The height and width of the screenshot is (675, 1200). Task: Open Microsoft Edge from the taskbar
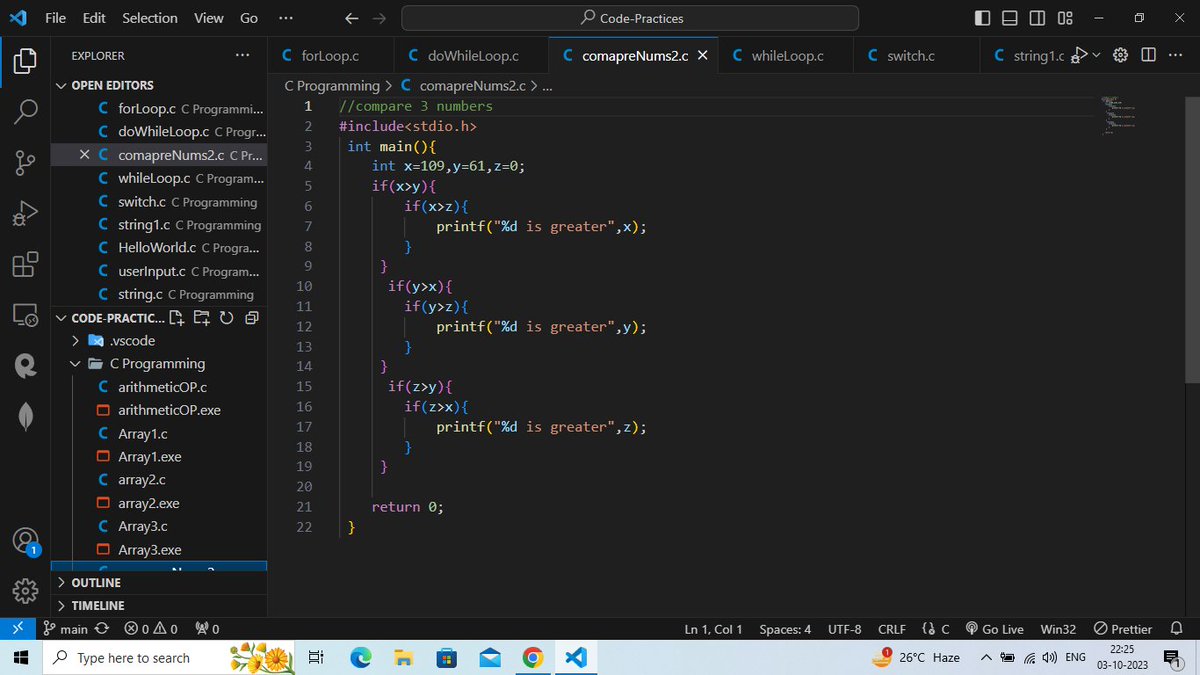(x=360, y=657)
